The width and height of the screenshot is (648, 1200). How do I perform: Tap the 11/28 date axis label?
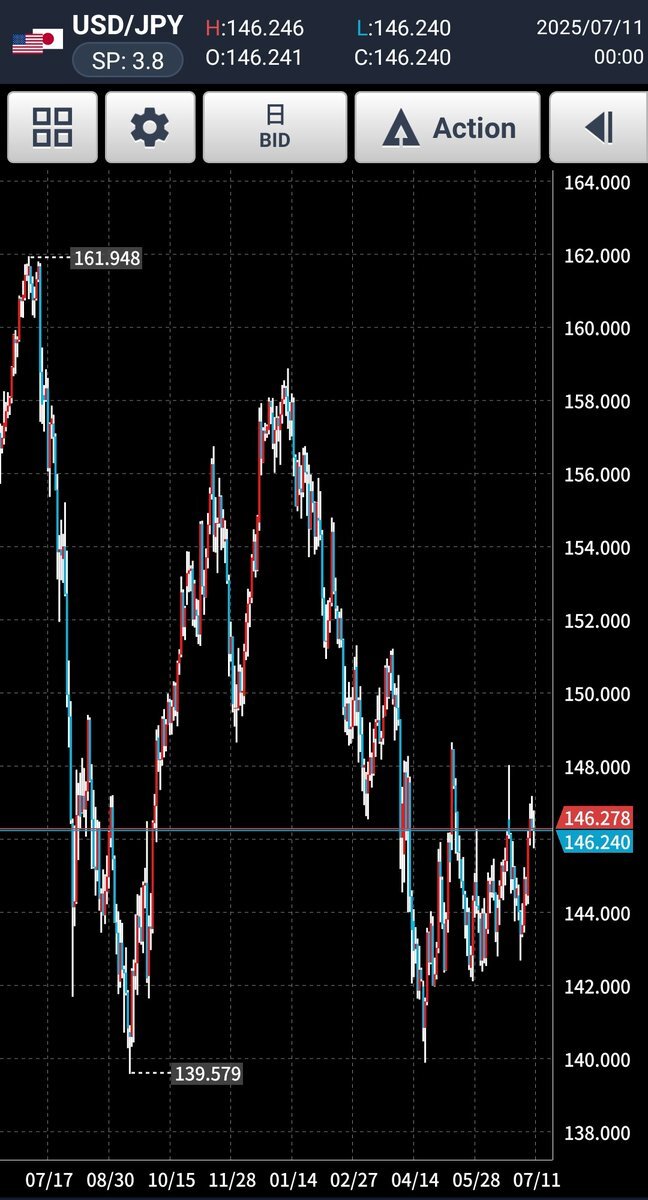coord(233,1179)
